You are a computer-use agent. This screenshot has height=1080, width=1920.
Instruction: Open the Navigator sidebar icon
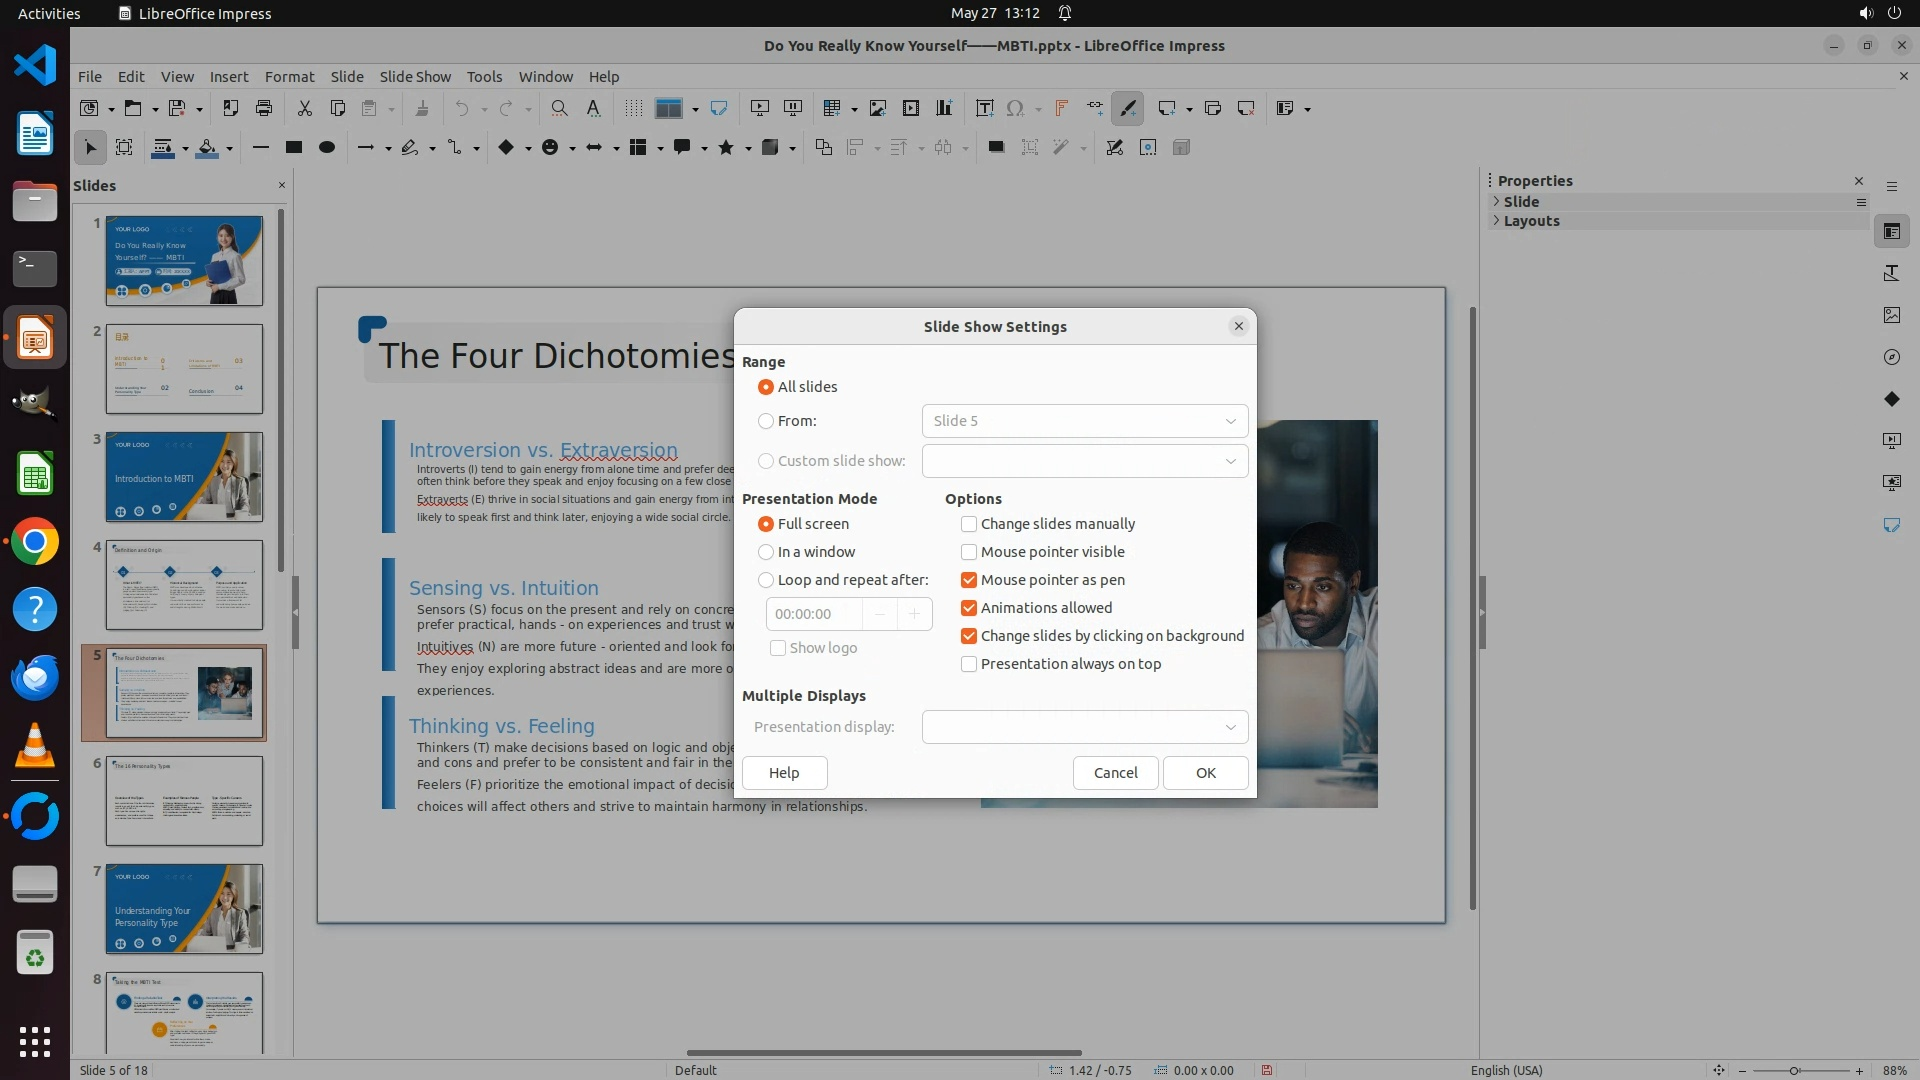(x=1891, y=357)
